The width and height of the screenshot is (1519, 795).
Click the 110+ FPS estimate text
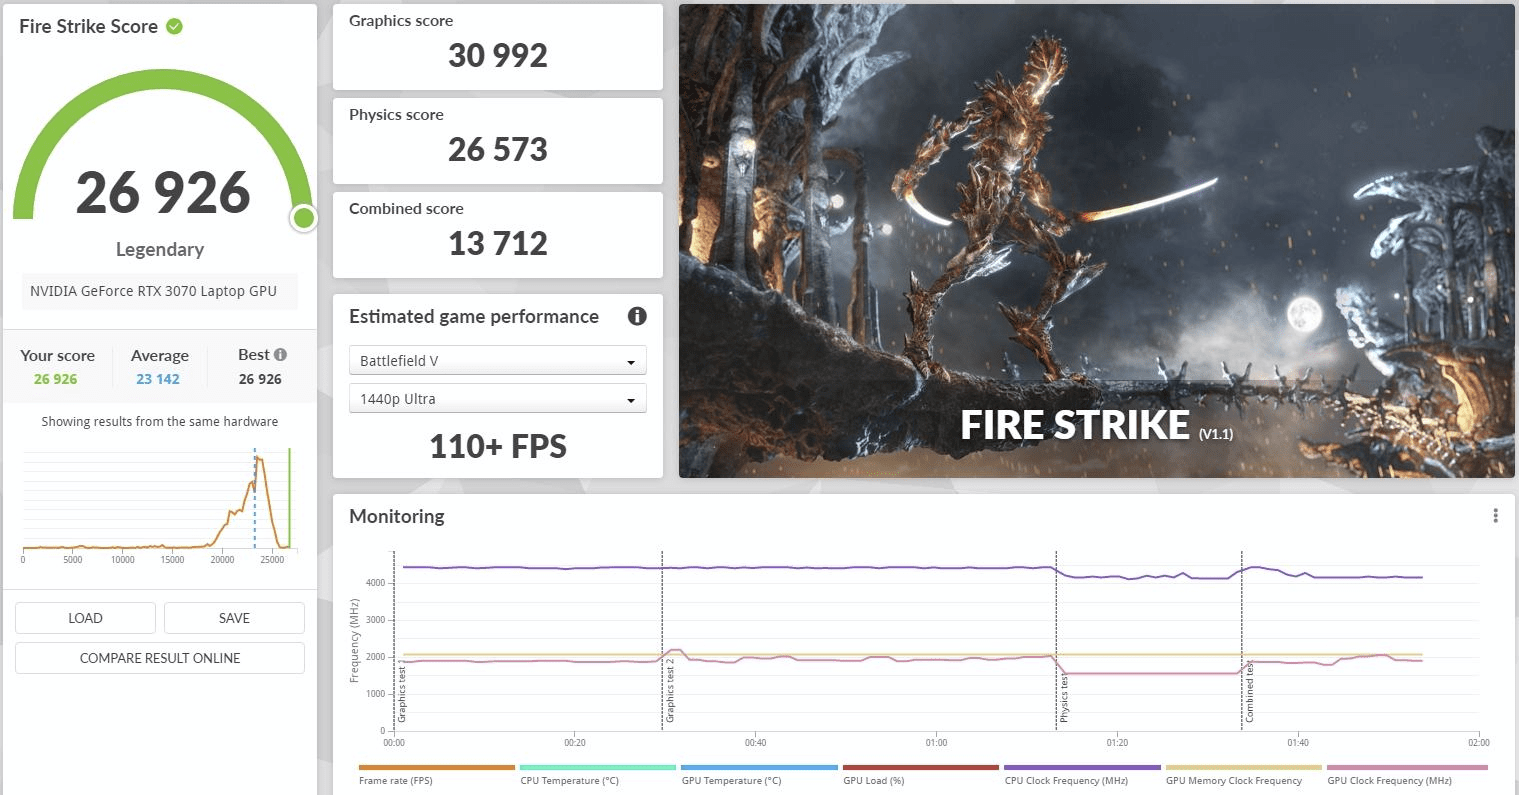coord(498,446)
